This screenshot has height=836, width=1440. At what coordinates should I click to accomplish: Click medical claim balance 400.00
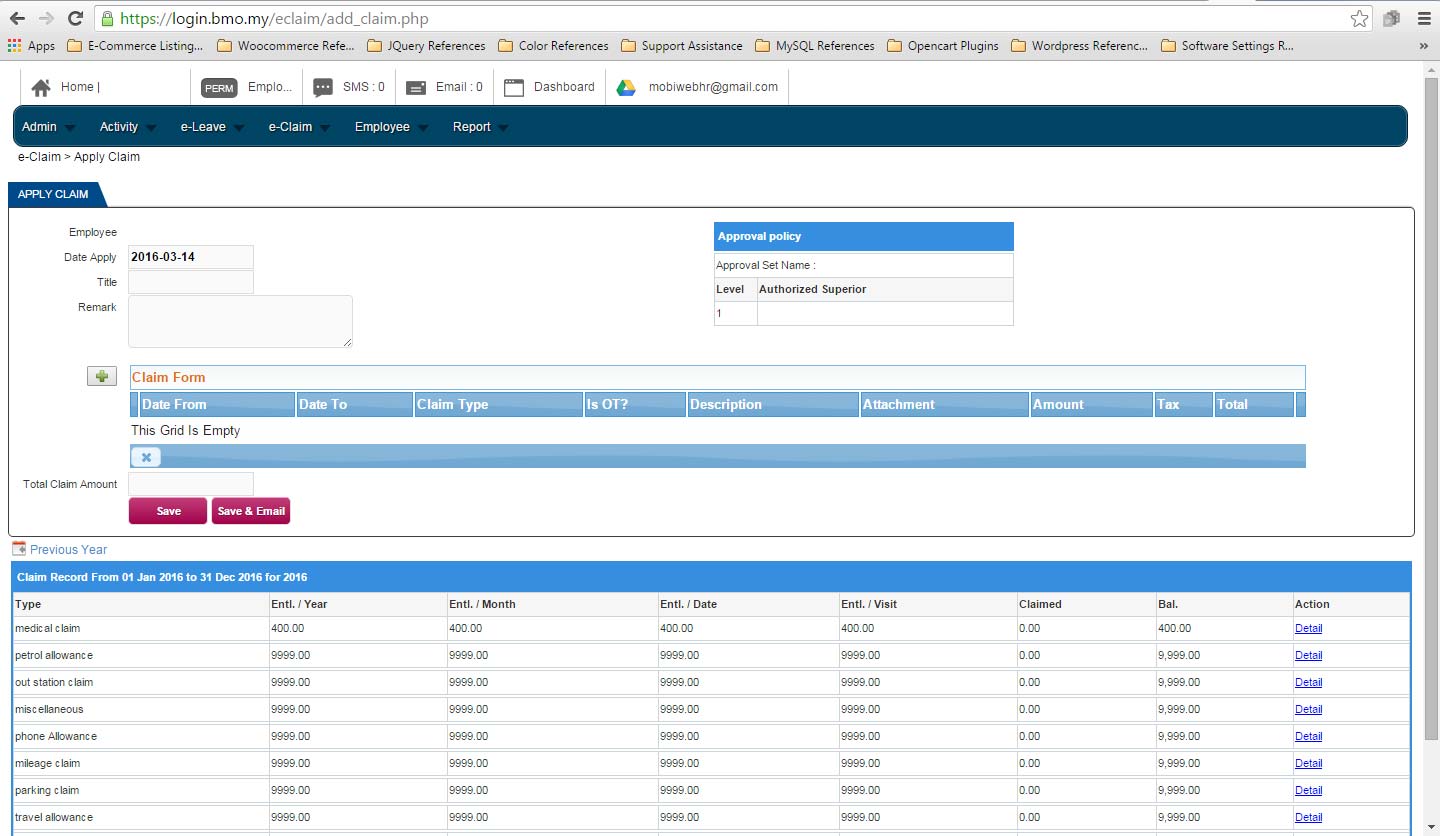(x=1223, y=628)
